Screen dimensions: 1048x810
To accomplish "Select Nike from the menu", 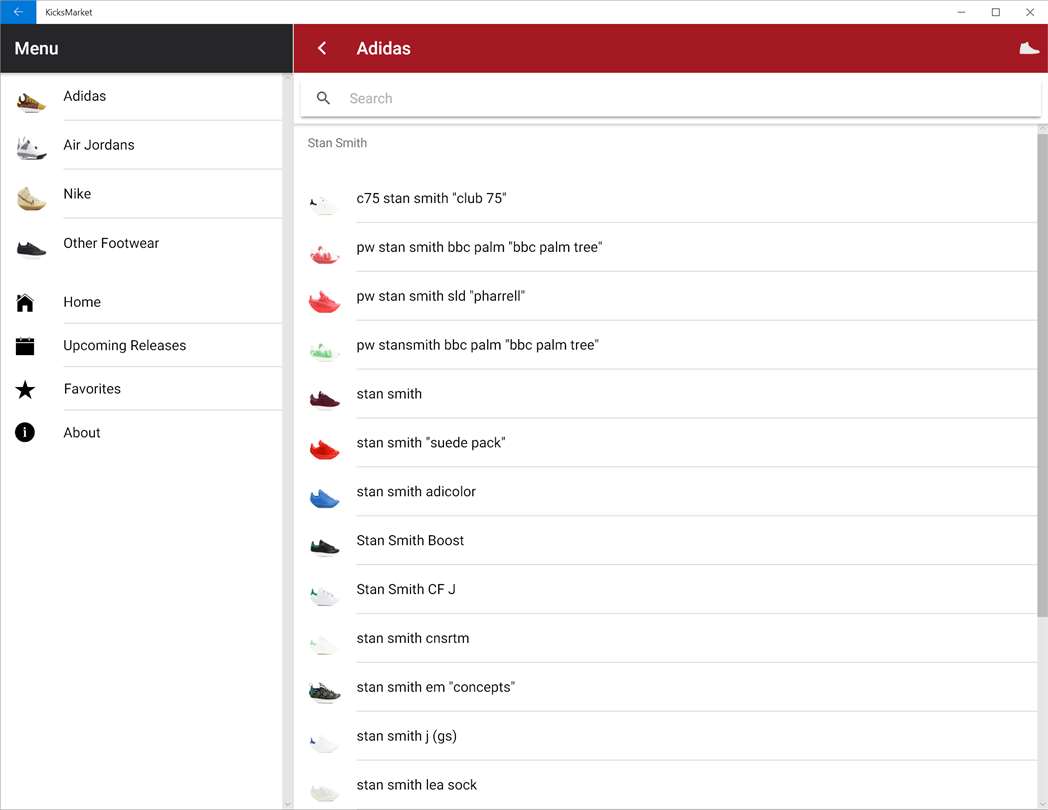I will point(141,194).
